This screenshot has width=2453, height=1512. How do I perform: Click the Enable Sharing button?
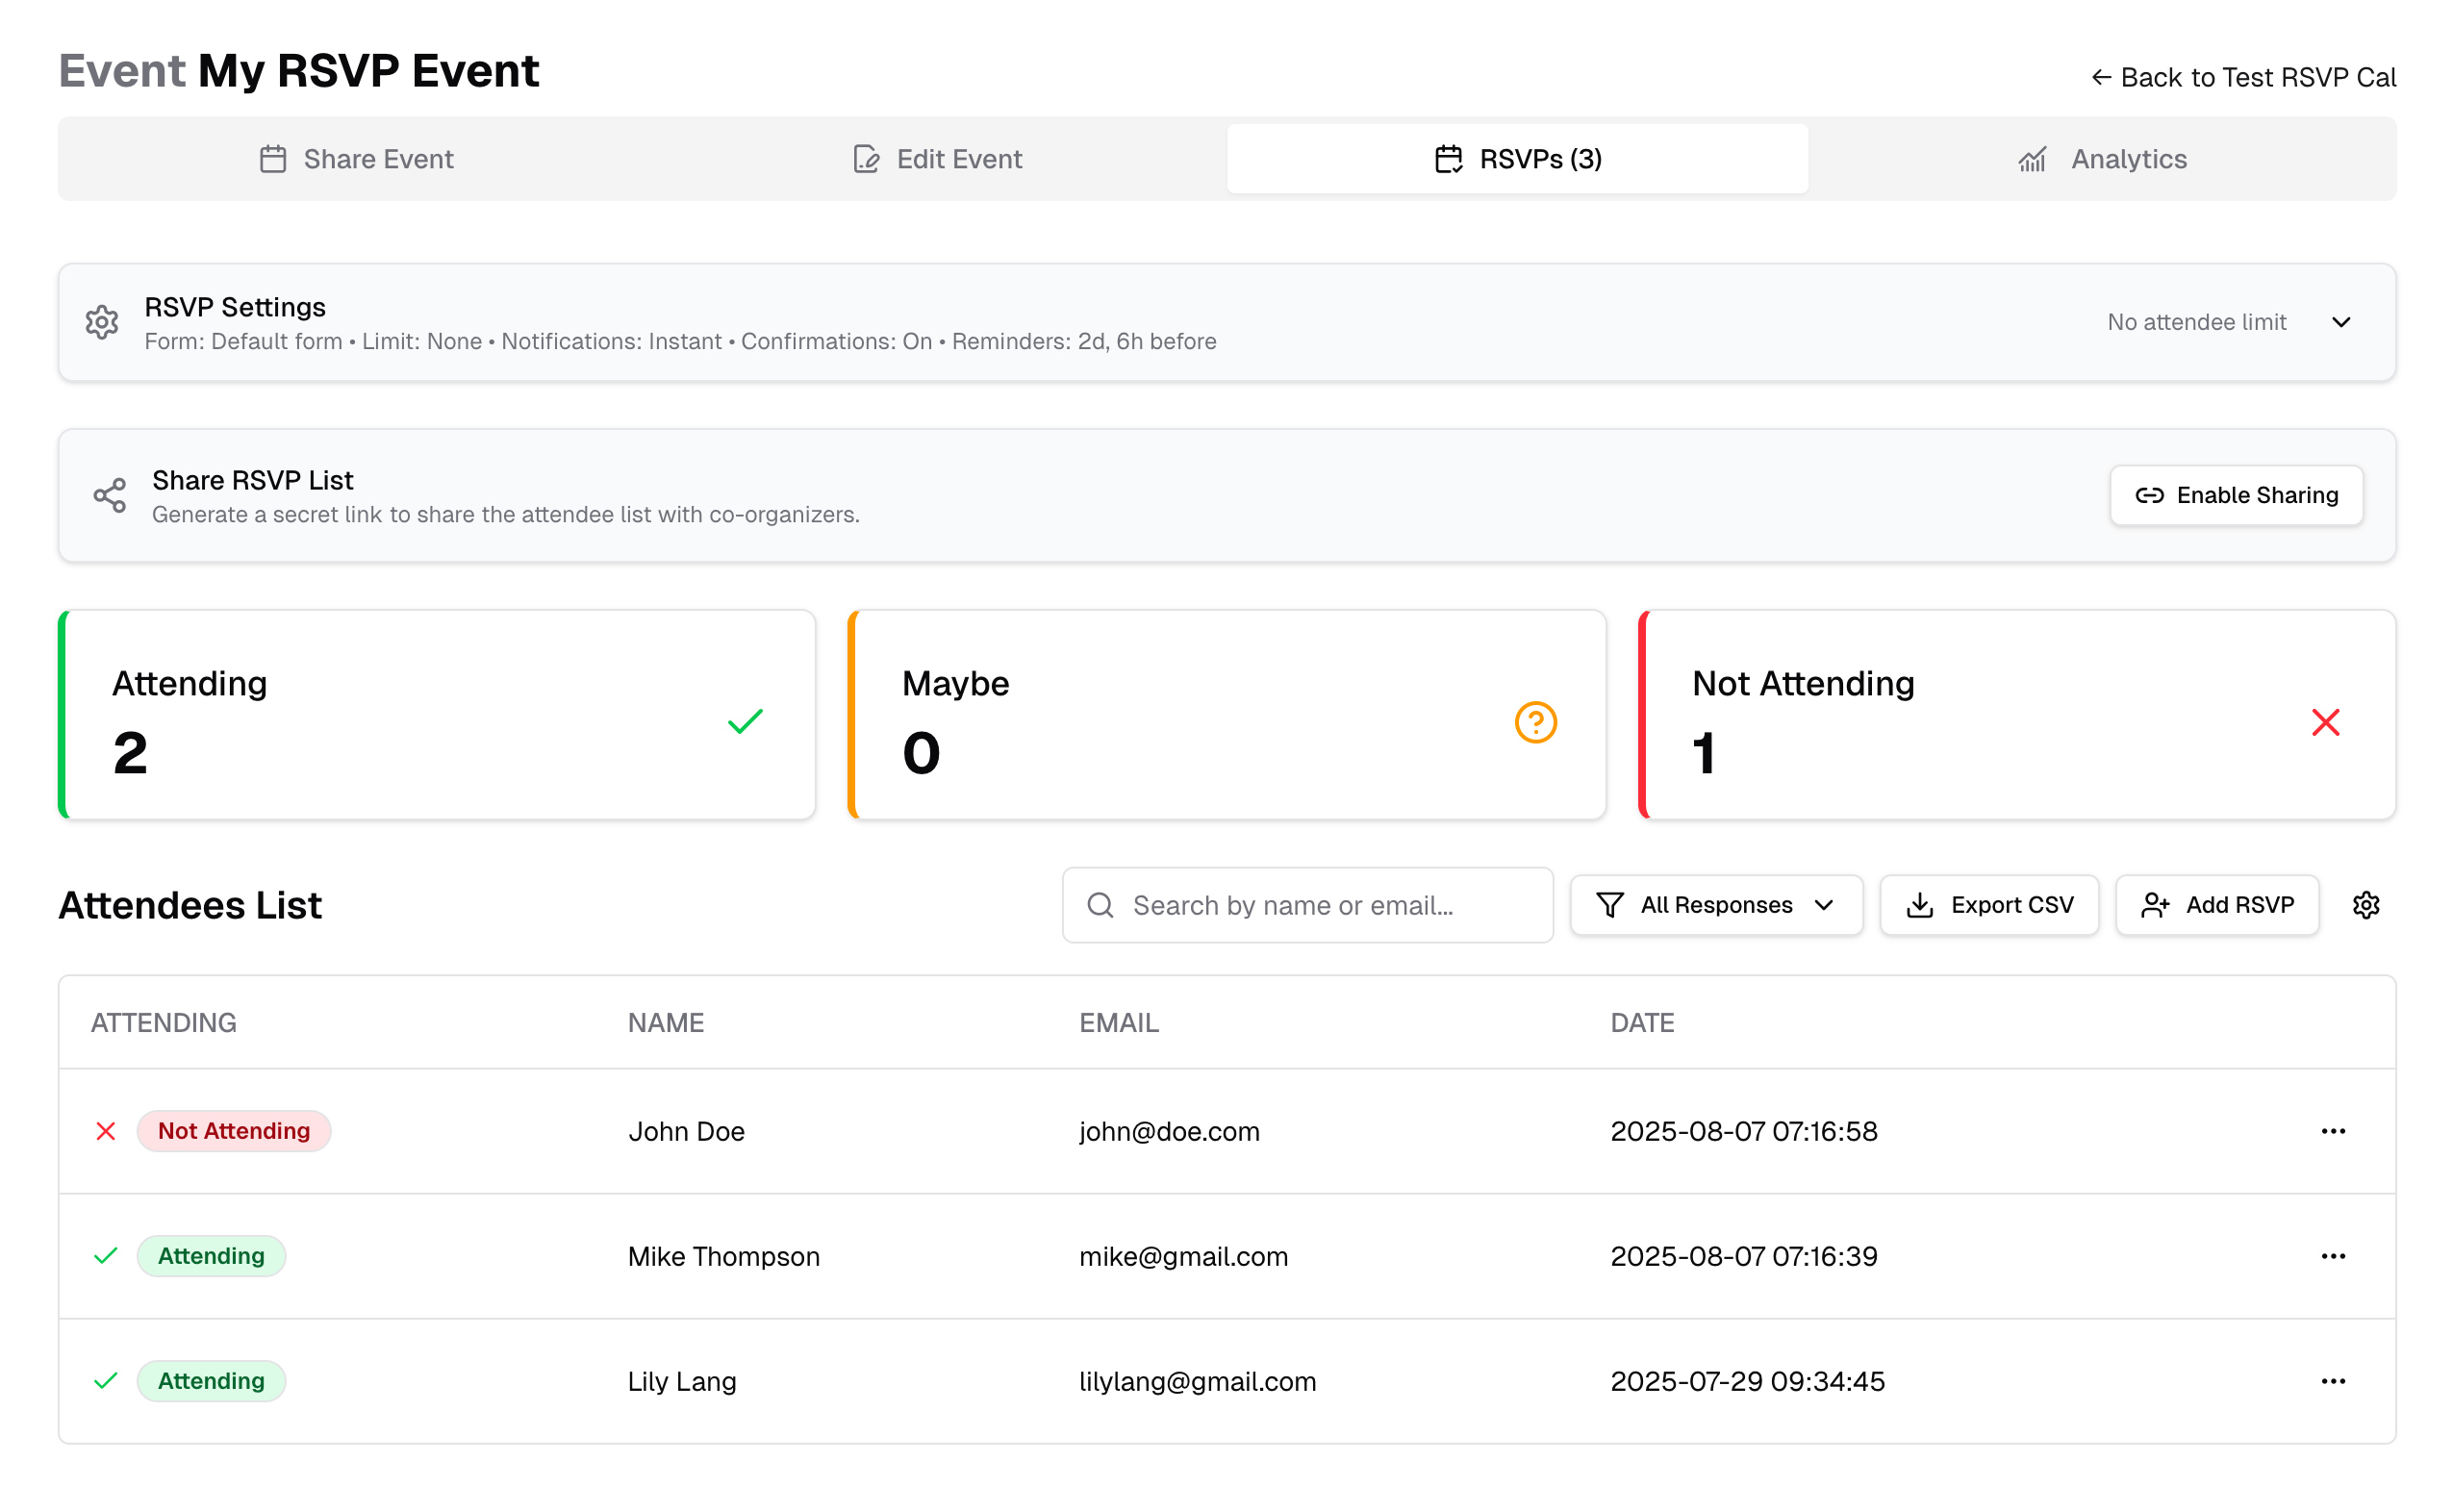2236,495
